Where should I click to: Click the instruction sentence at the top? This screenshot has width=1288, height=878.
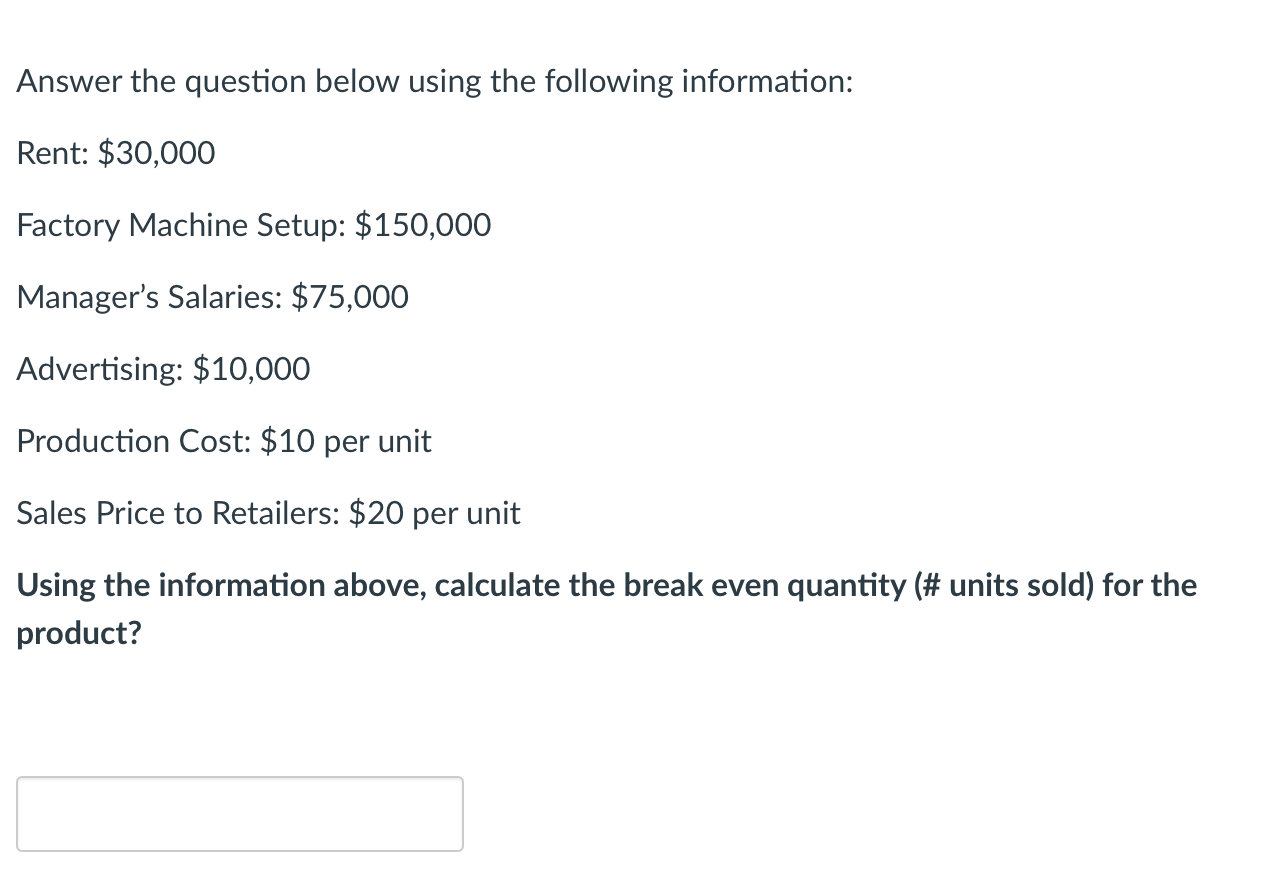(434, 81)
